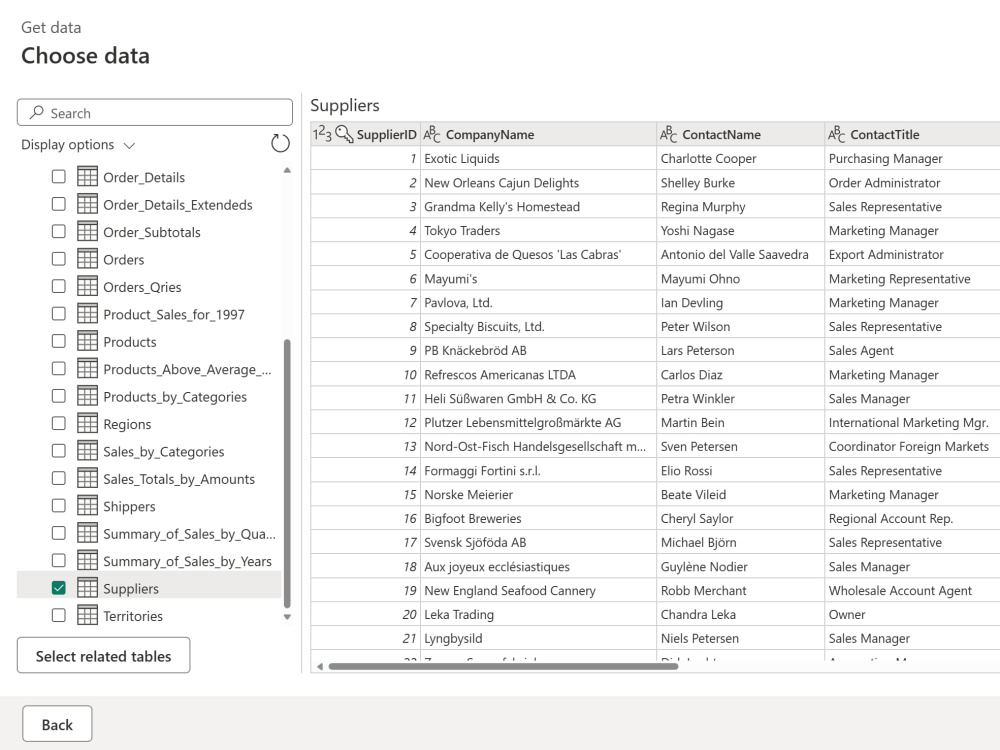Click the cell 'Owner' in Leka Trading row

coord(913,614)
